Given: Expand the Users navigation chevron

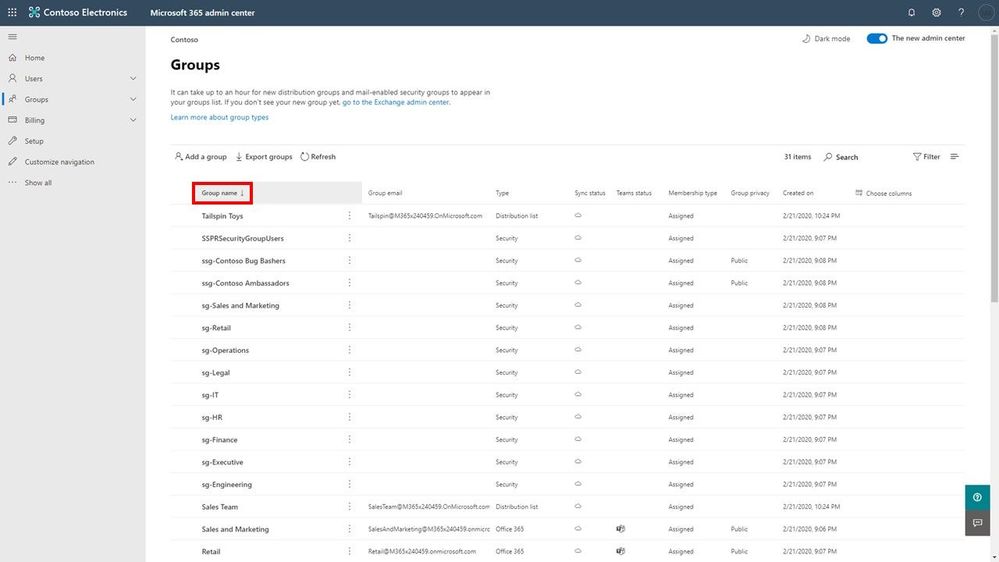Looking at the screenshot, I should [133, 78].
